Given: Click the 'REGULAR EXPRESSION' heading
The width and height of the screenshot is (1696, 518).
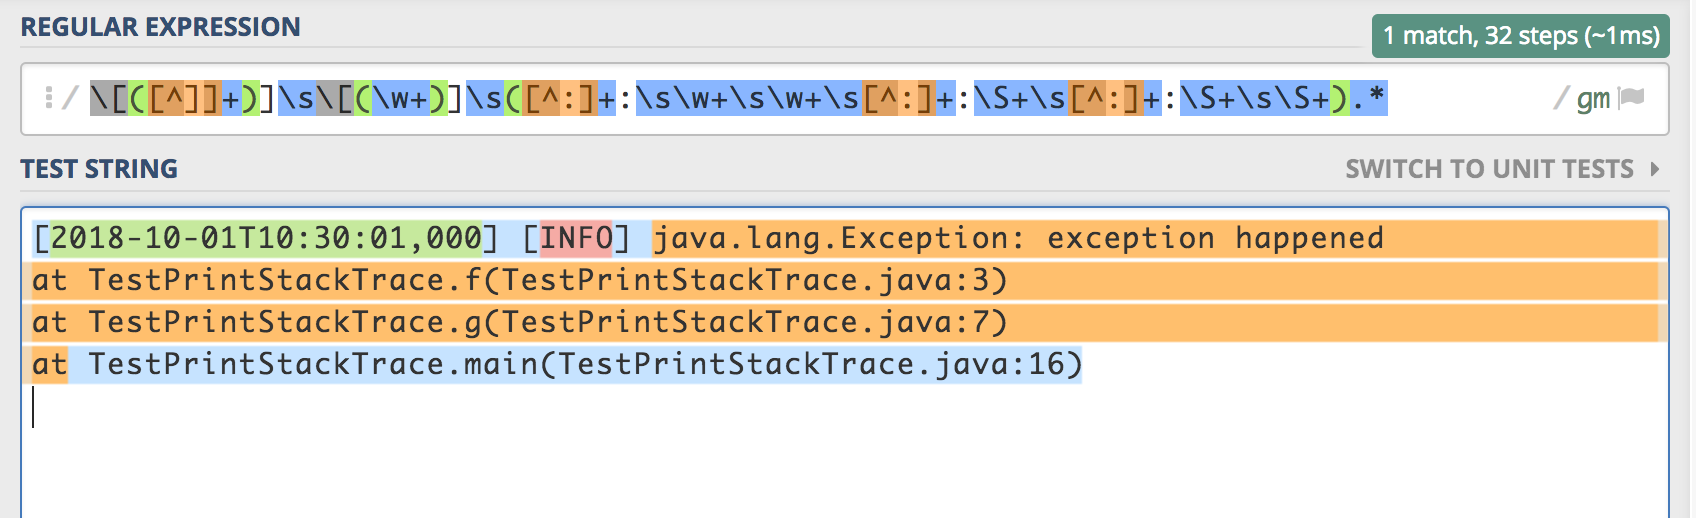Looking at the screenshot, I should click(161, 27).
